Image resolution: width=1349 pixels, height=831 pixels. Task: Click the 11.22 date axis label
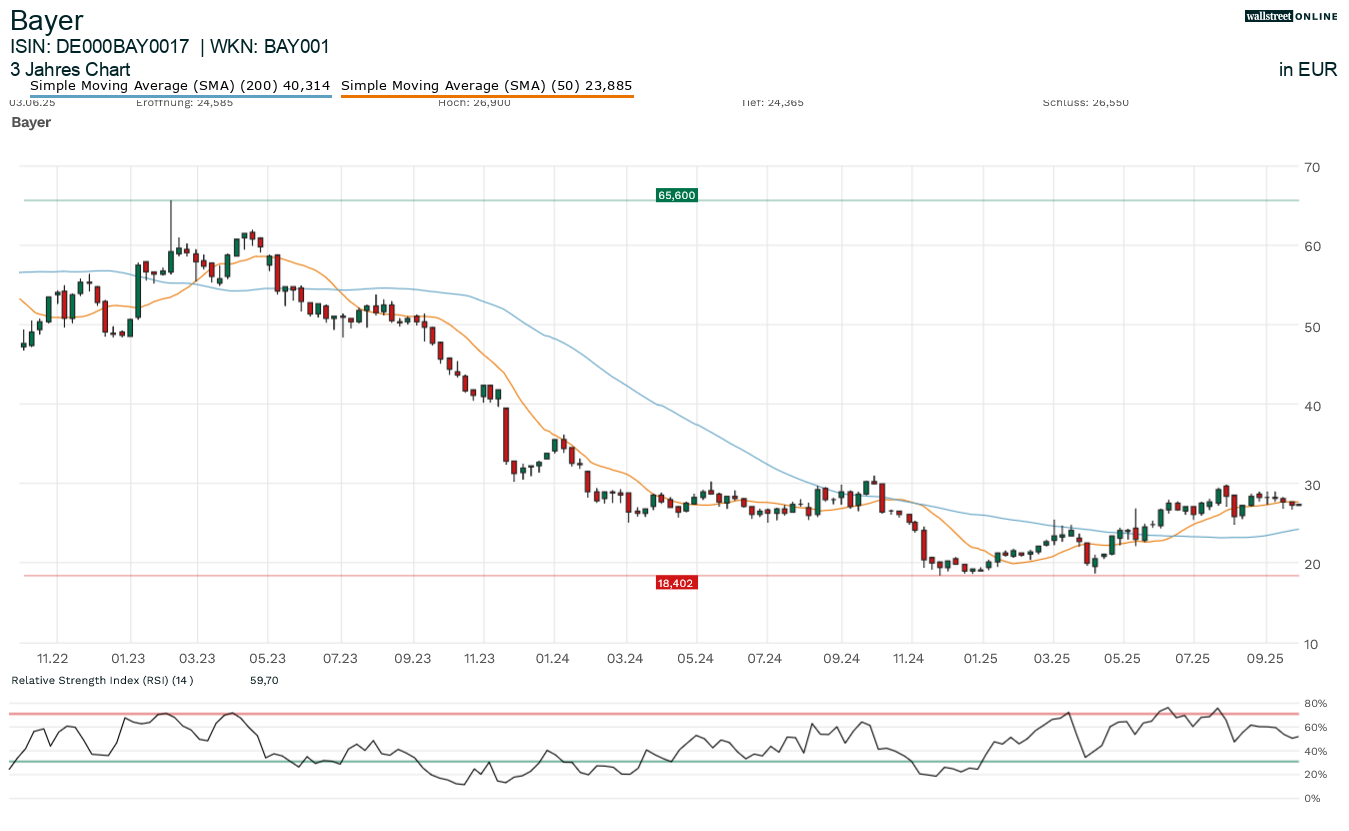(x=51, y=658)
